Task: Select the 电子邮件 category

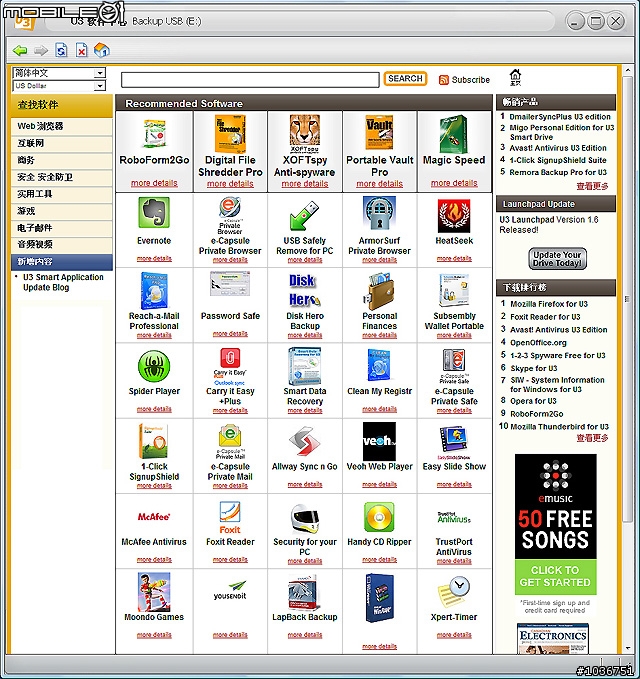Action: pyautogui.click(x=62, y=228)
